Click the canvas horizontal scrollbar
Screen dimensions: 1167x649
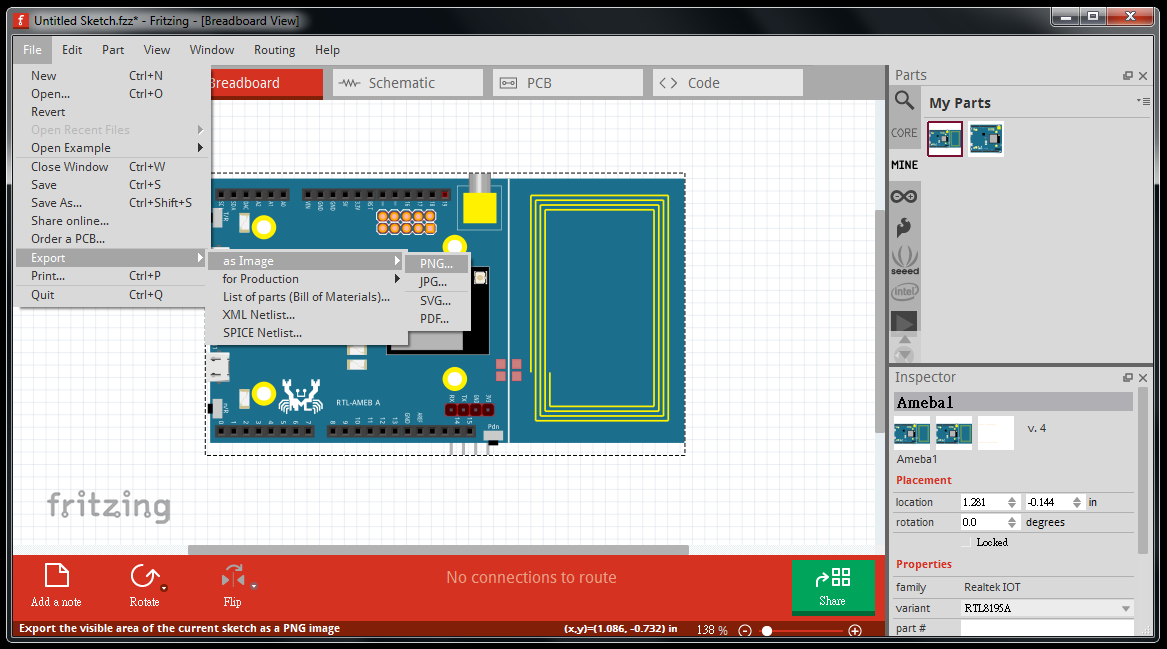[438, 550]
